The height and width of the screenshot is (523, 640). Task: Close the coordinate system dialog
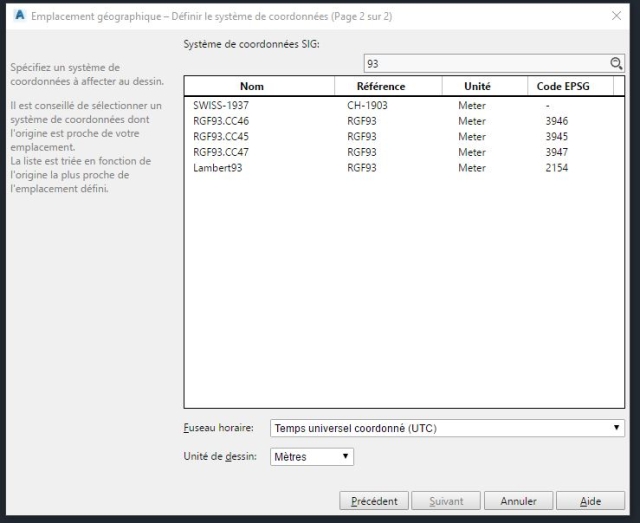point(616,16)
